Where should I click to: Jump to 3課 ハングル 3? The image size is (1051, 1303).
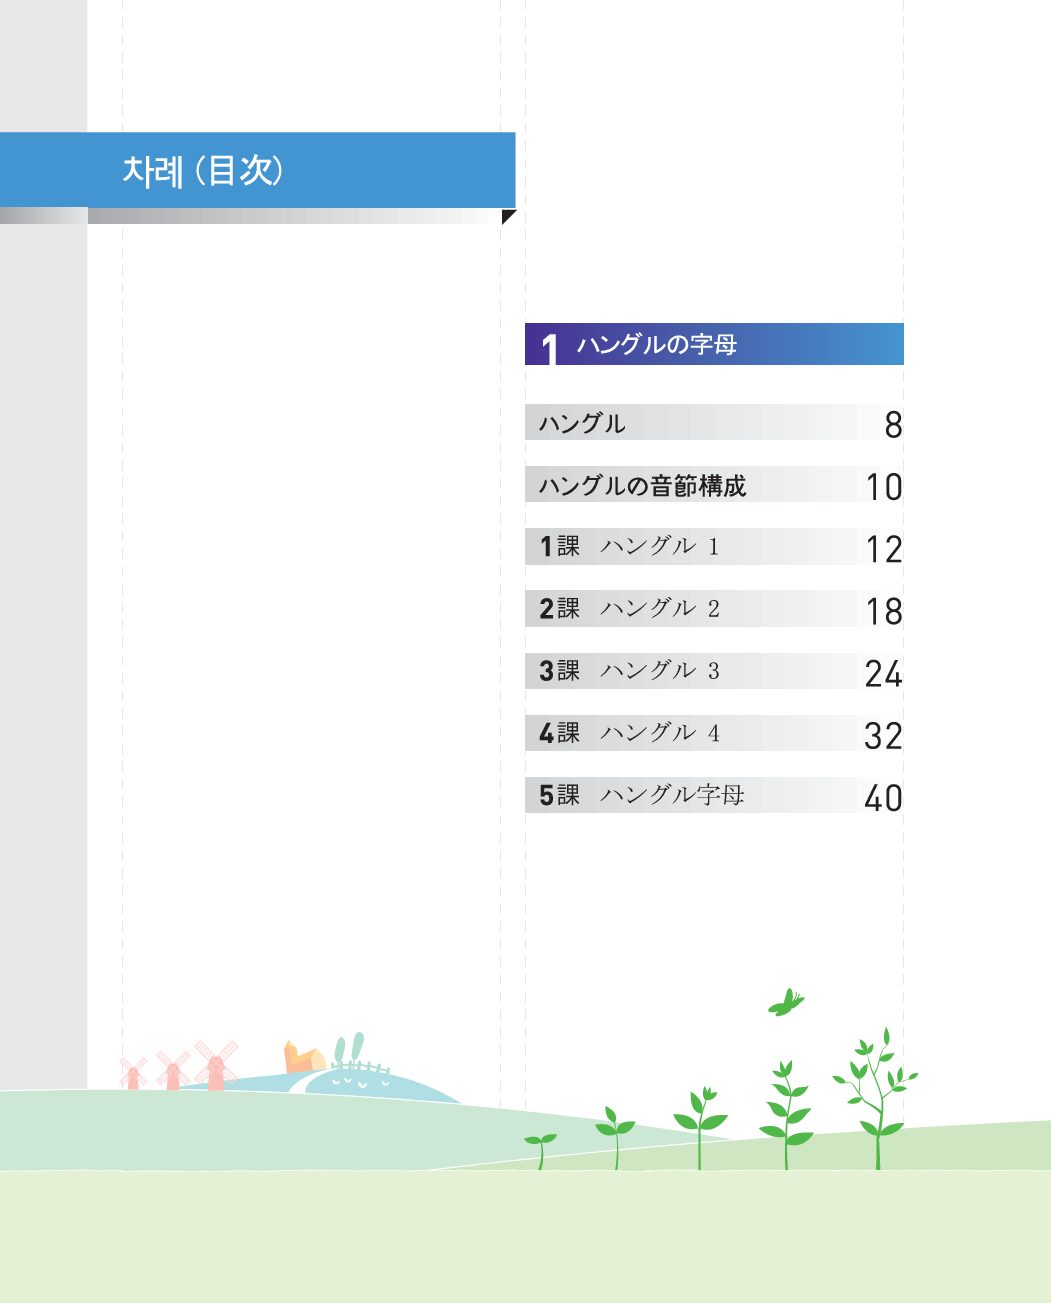click(x=630, y=671)
